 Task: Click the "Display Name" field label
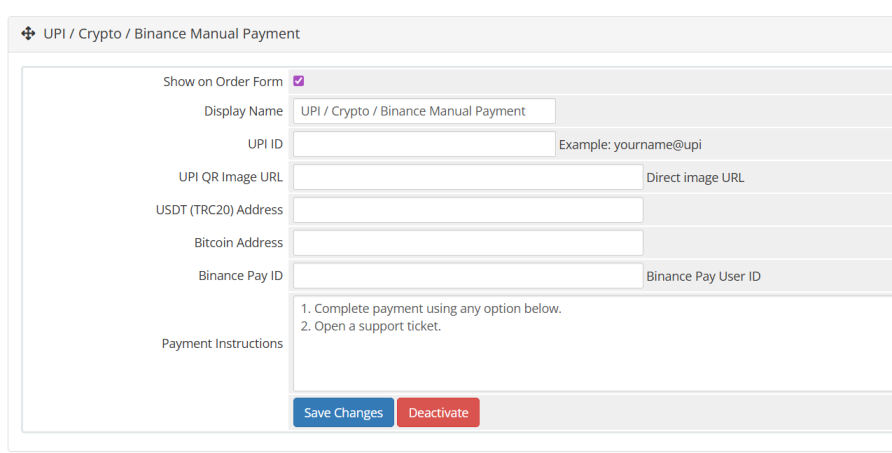243,112
